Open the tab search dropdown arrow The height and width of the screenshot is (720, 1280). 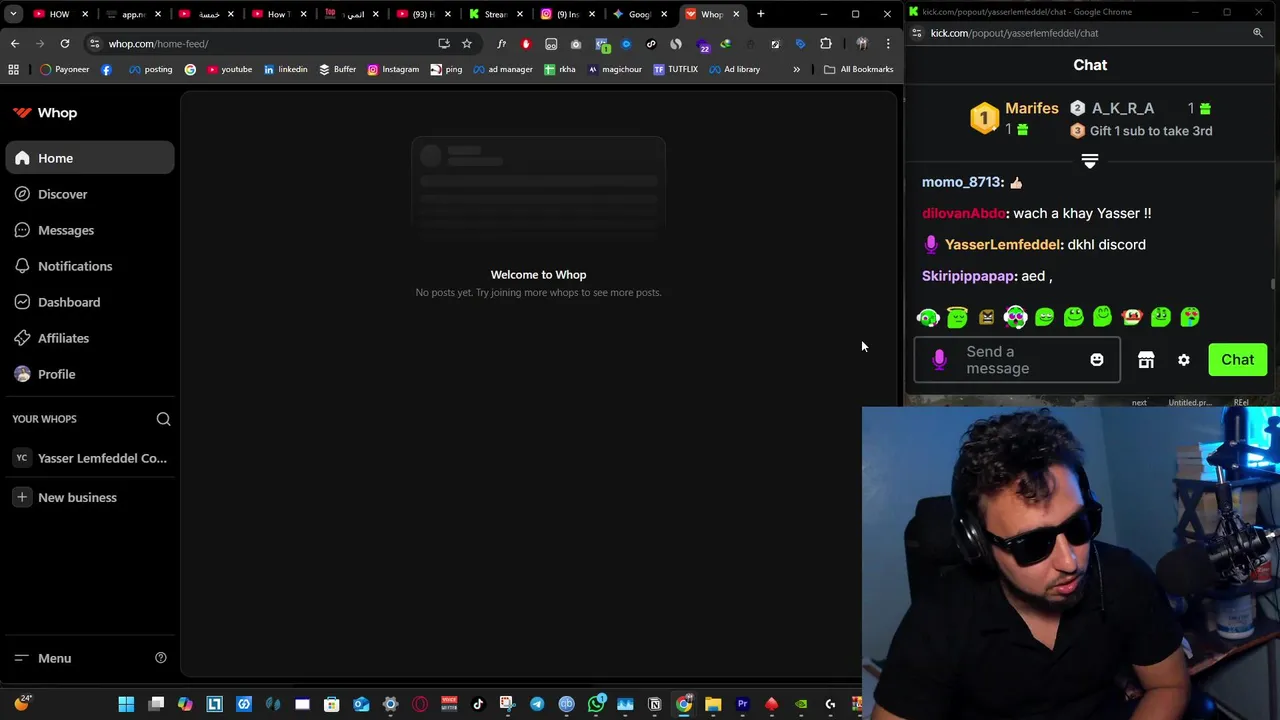[x=13, y=14]
